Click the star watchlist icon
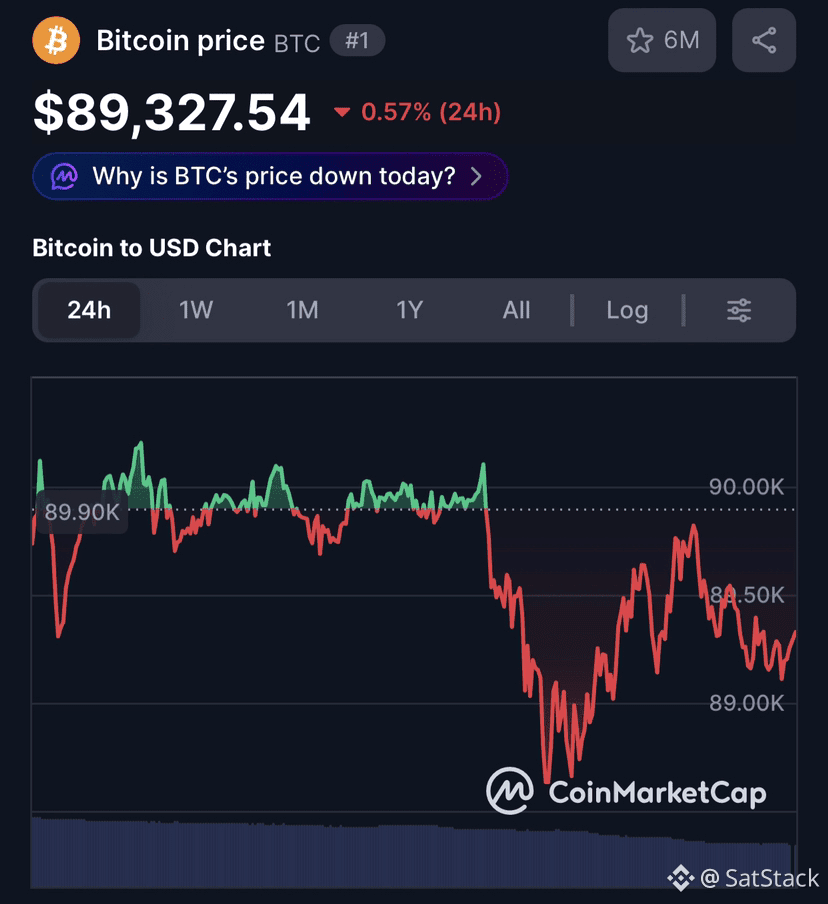 pyautogui.click(x=640, y=41)
